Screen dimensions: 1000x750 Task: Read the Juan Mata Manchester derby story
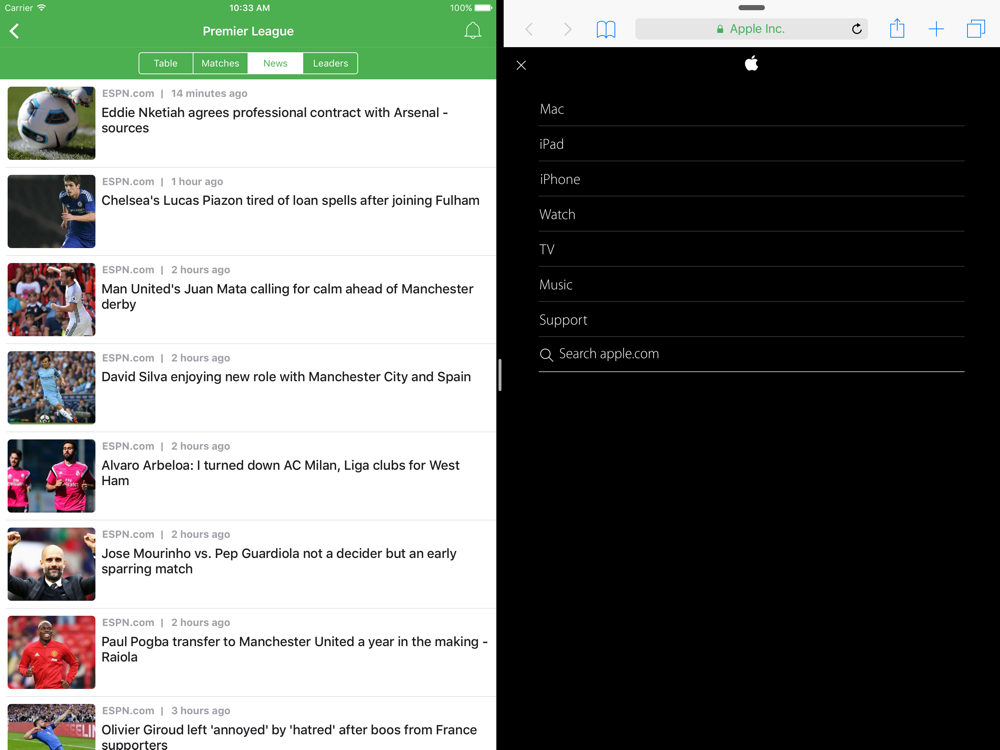click(x=248, y=300)
